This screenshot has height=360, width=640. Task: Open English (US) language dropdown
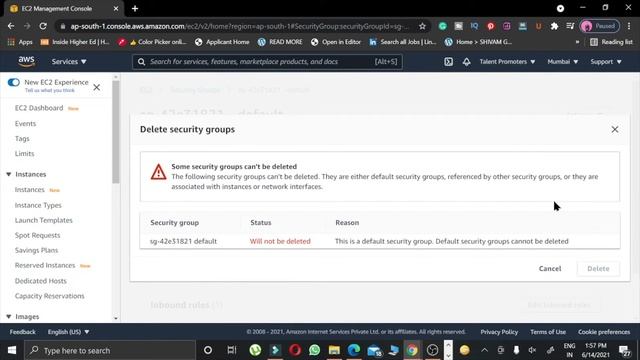[x=68, y=332]
